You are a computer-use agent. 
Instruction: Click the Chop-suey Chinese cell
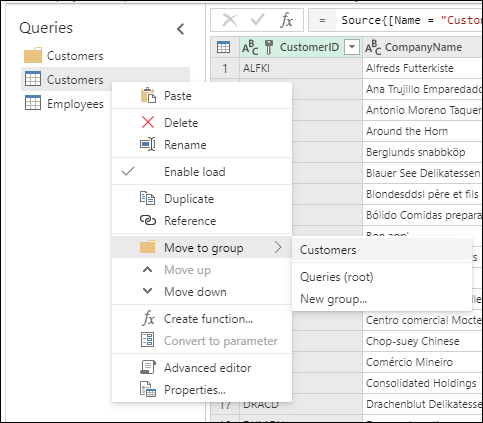[423, 341]
